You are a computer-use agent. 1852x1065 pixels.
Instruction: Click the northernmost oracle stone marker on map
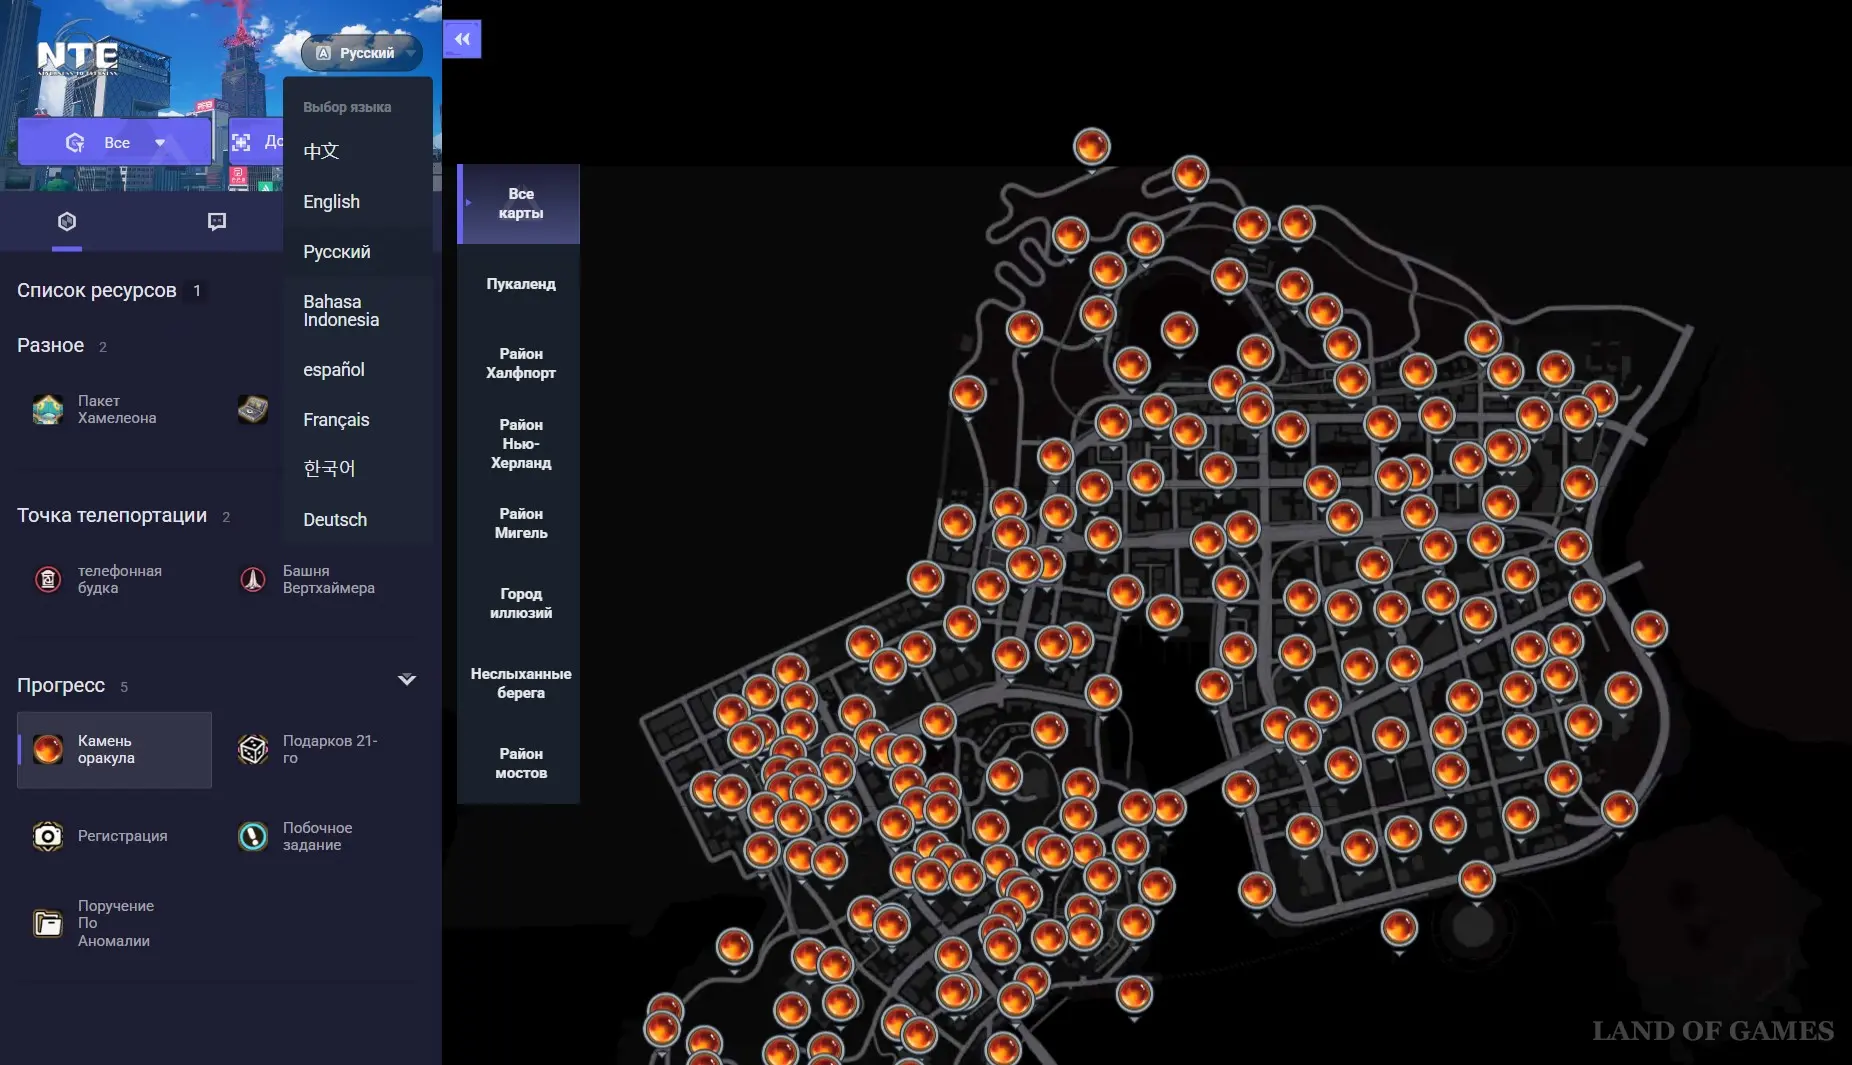1091,147
